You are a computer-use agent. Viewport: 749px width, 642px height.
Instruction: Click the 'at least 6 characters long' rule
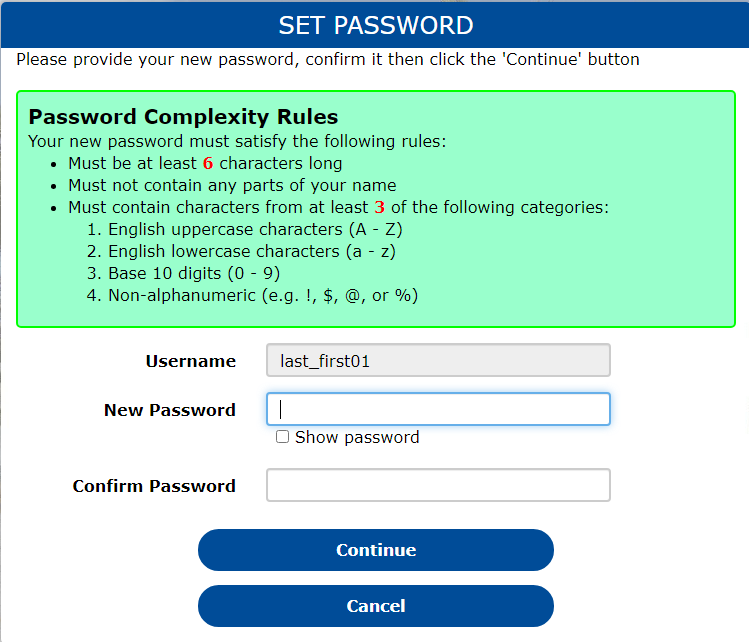click(x=205, y=163)
